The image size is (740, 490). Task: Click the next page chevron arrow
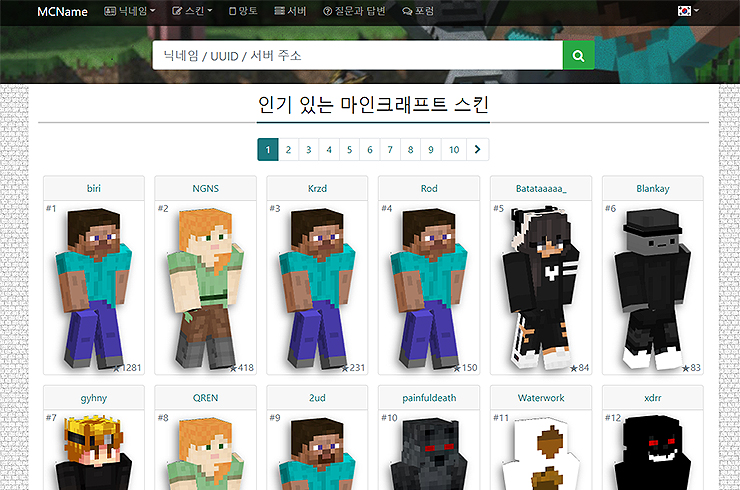(478, 150)
